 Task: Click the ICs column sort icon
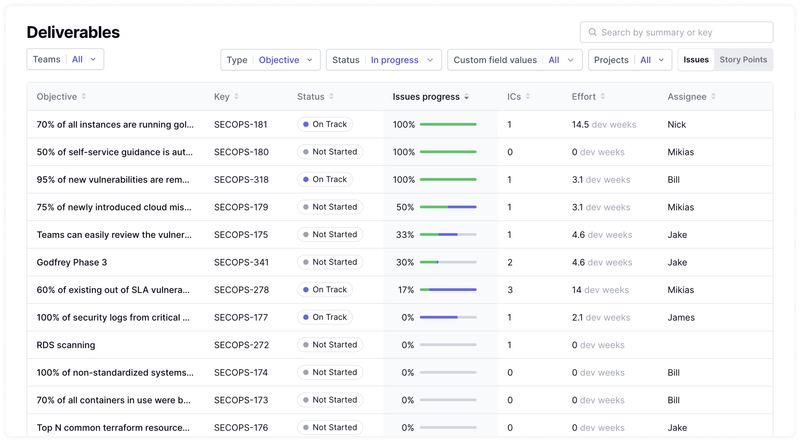(529, 97)
